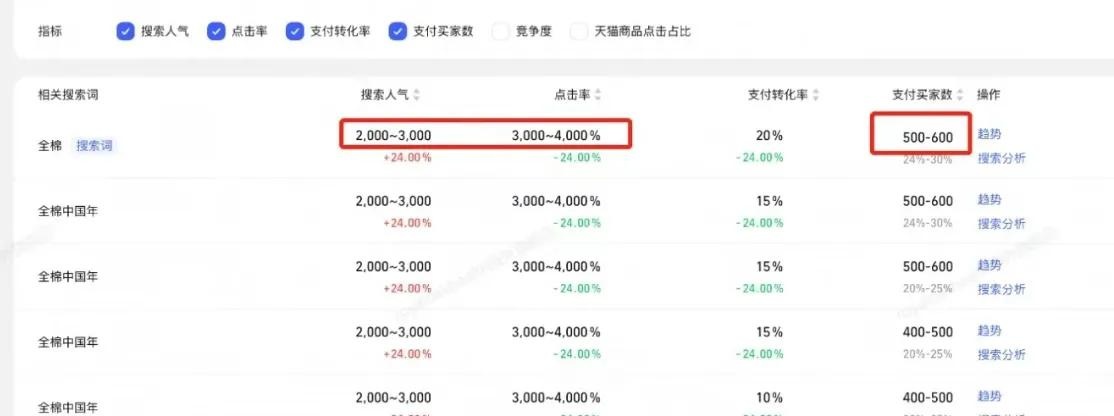Image resolution: width=1114 pixels, height=416 pixels.
Task: Select the 全棉 keyword in the first row
Action: coord(50,146)
